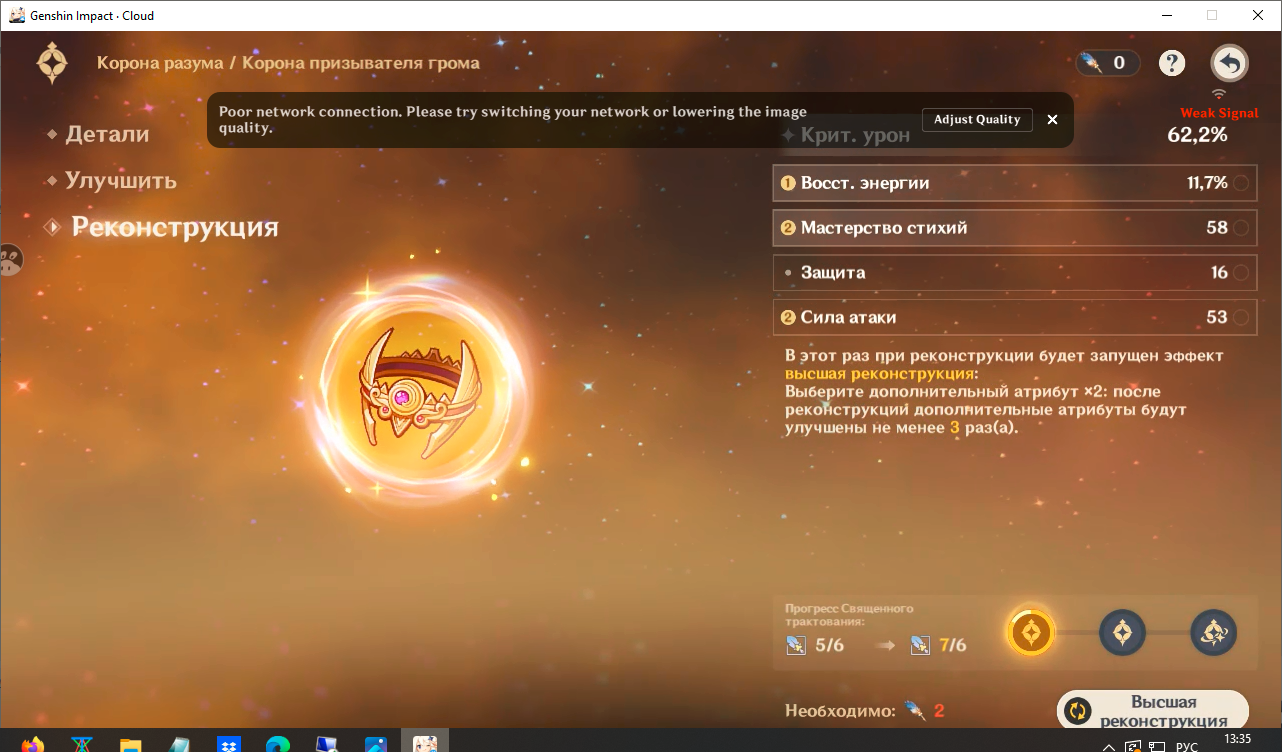This screenshot has width=1282, height=752.
Task: Maximize the Genshin Impact Cloud window
Action: click(x=1212, y=15)
